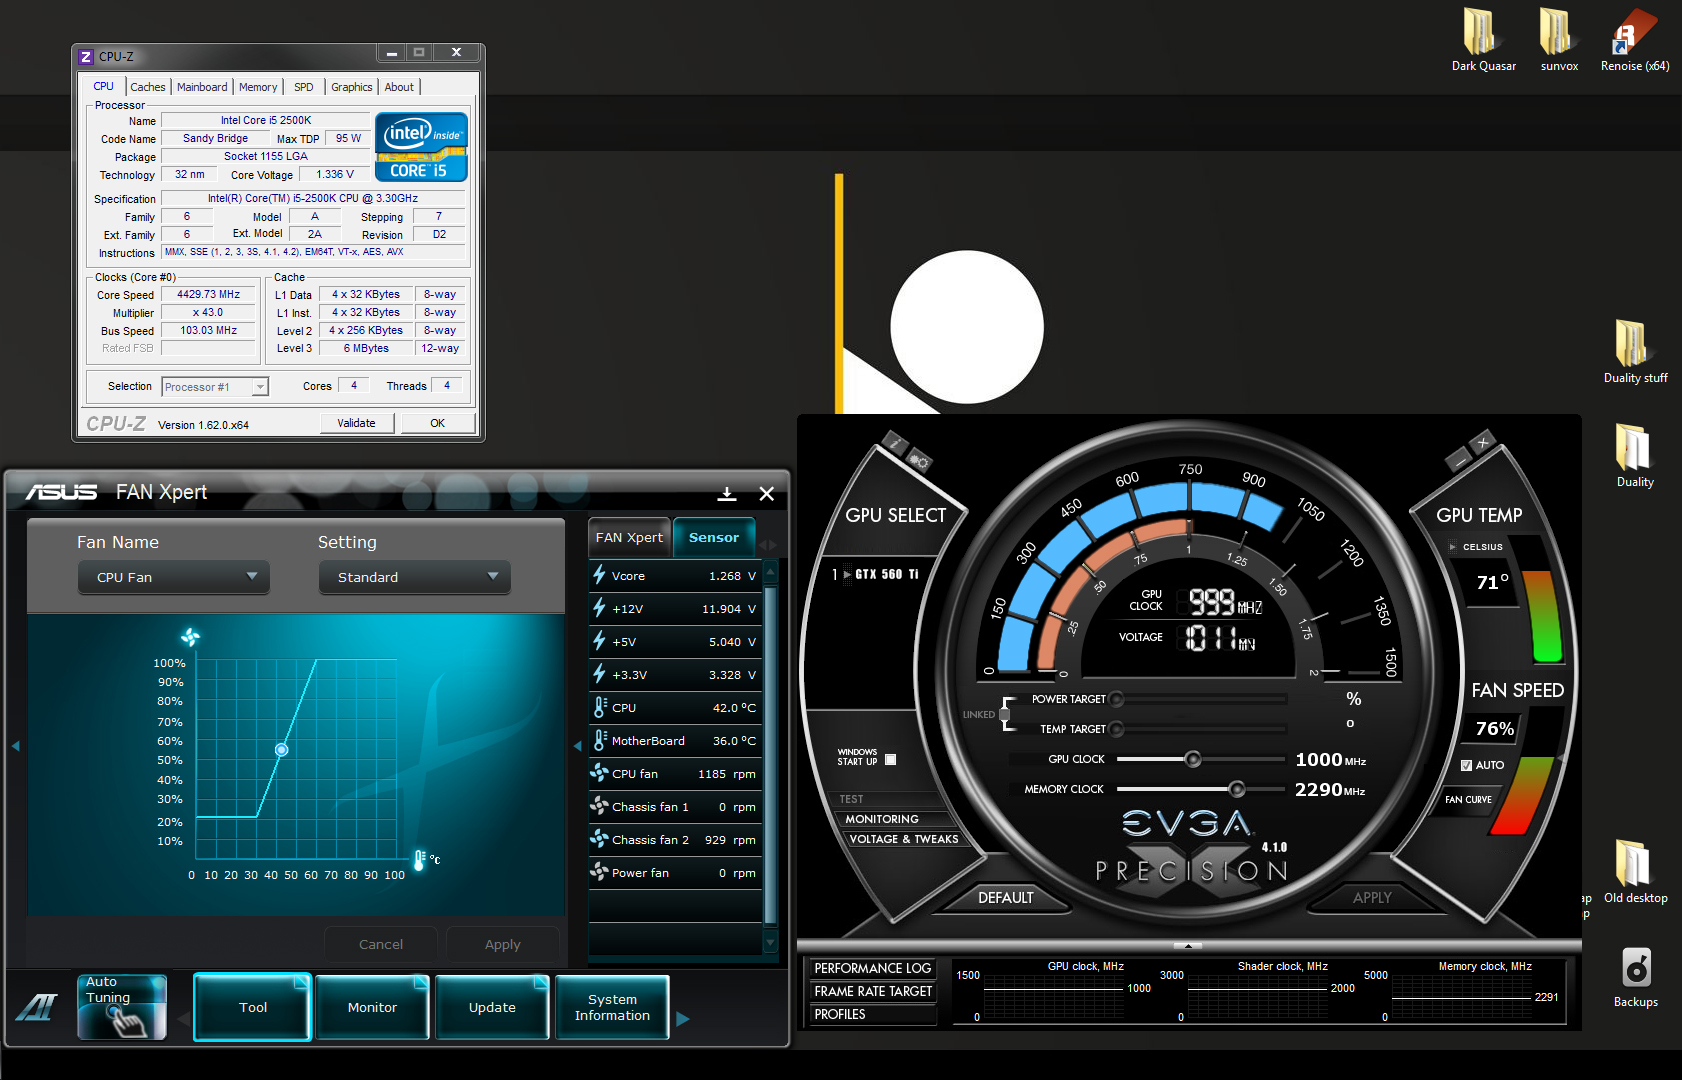Click the FAN Xpert minimize-to-tray download icon
This screenshot has height=1080, width=1682.
click(x=727, y=493)
